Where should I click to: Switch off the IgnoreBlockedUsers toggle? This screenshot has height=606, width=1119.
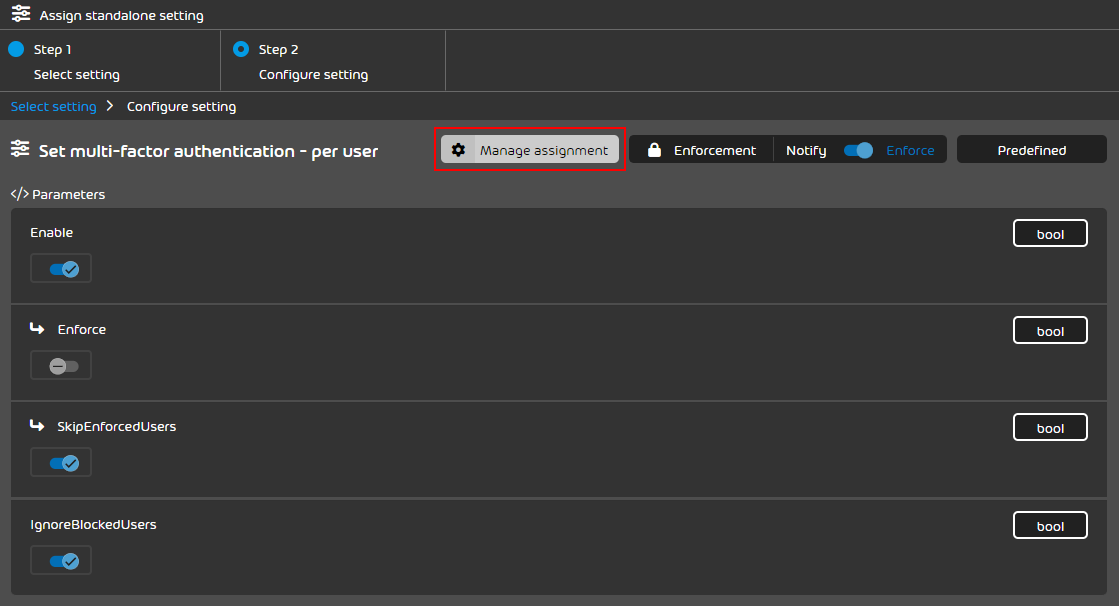[61, 561]
